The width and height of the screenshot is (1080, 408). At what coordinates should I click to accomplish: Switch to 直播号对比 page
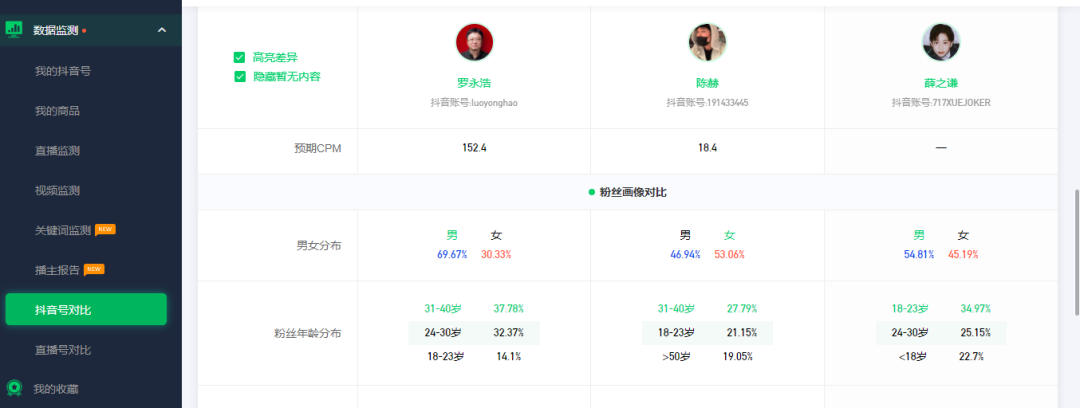63,349
